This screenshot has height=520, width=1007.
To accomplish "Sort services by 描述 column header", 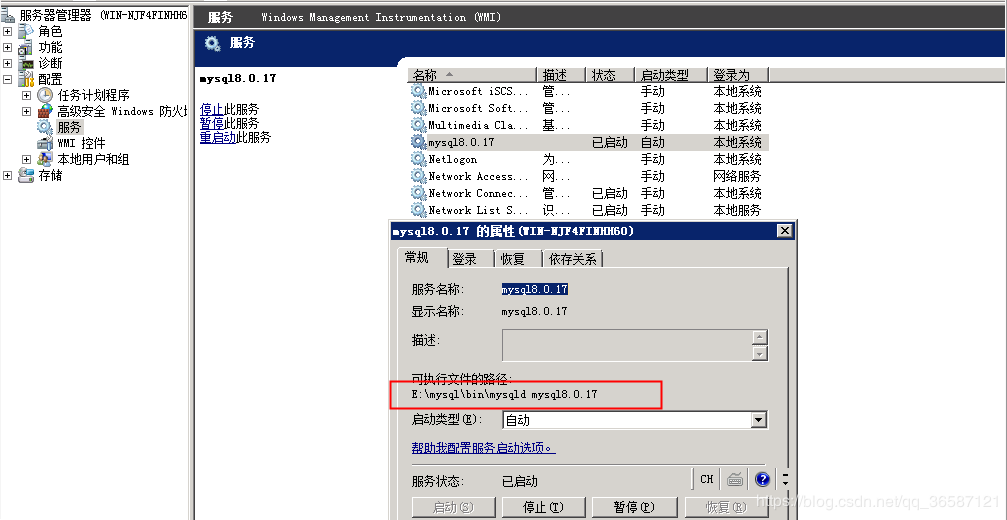I will [561, 74].
